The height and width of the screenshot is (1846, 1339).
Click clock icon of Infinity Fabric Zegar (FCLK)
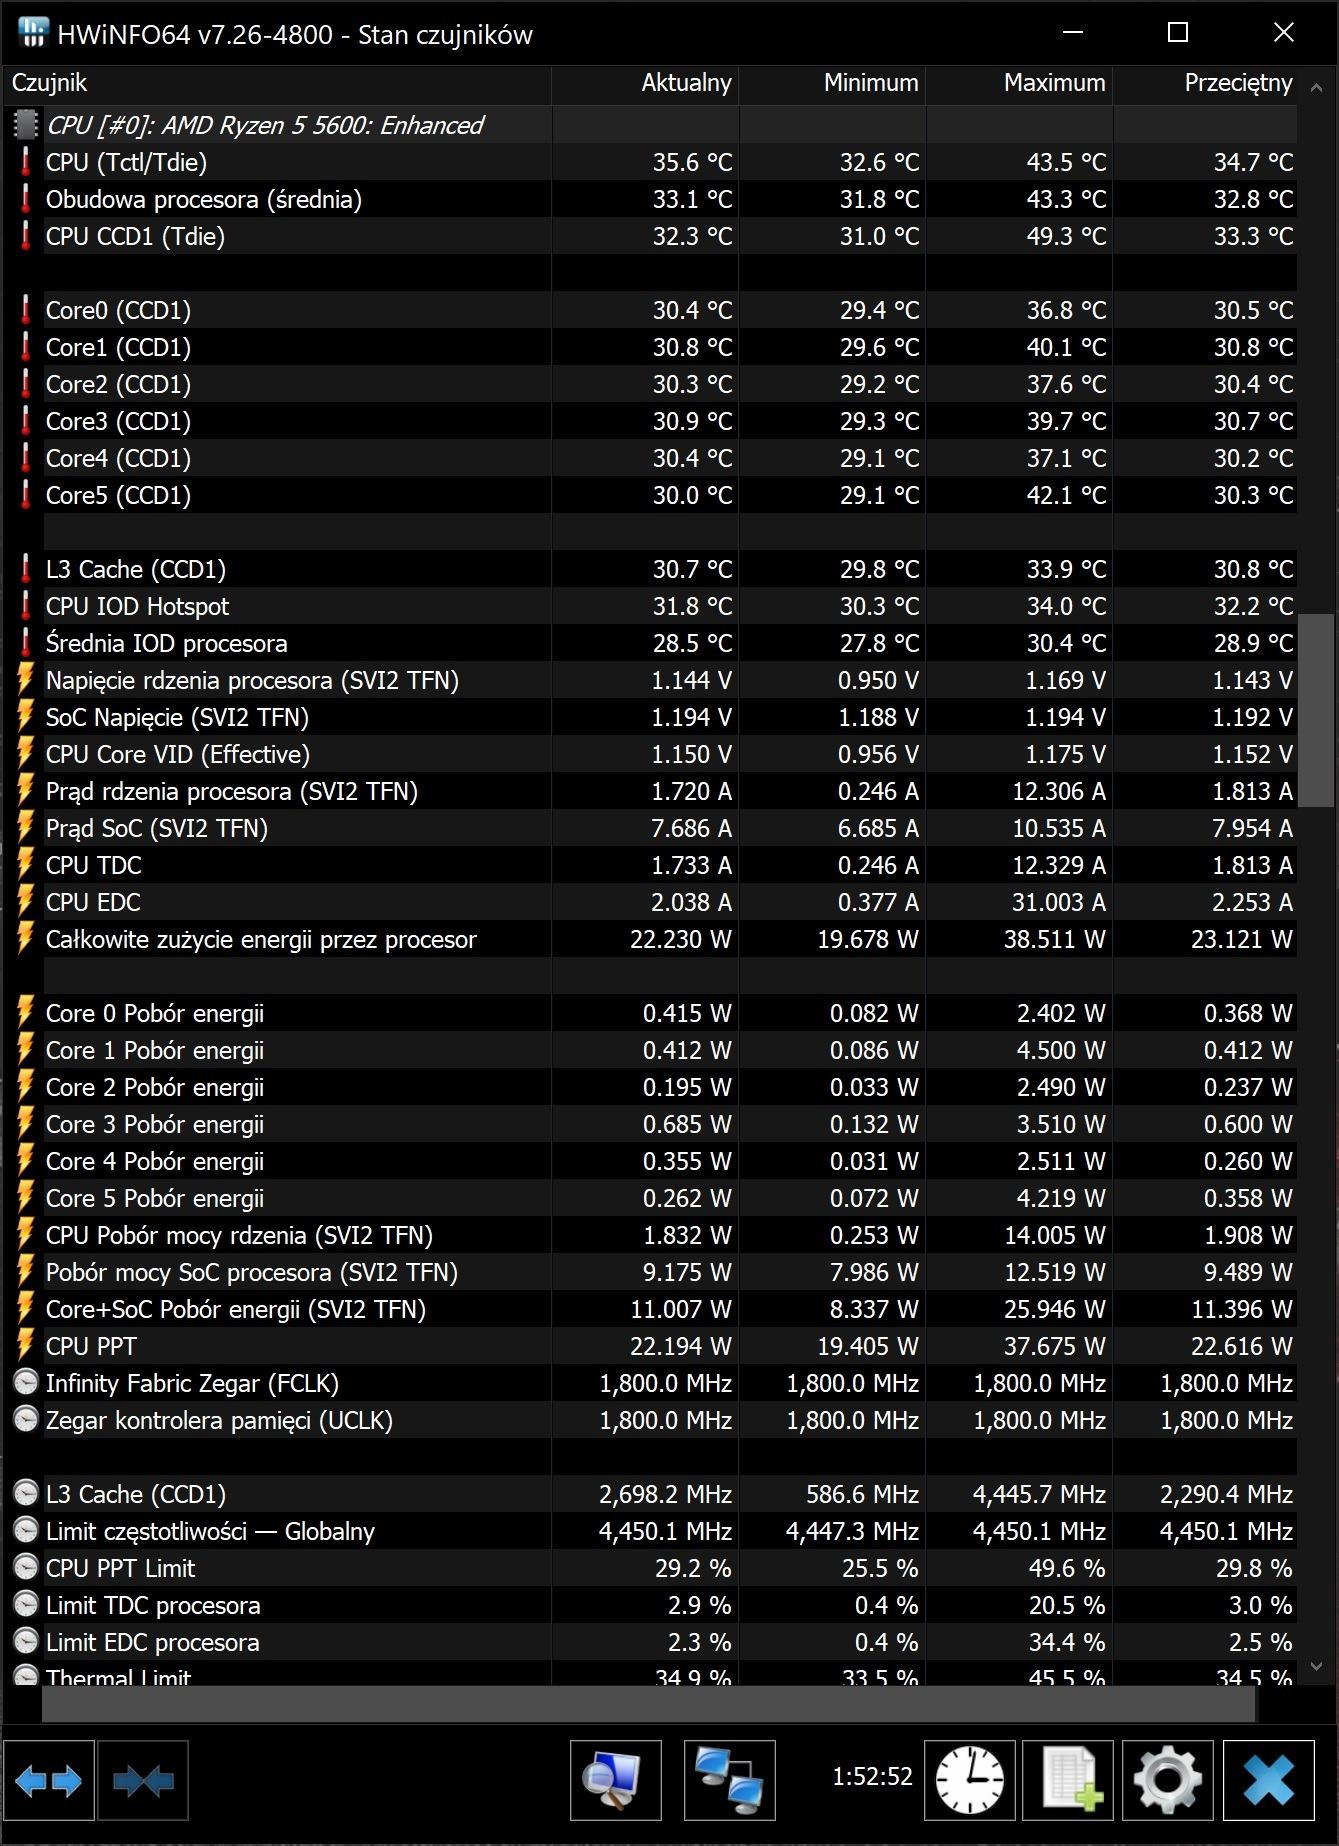[x=25, y=1383]
